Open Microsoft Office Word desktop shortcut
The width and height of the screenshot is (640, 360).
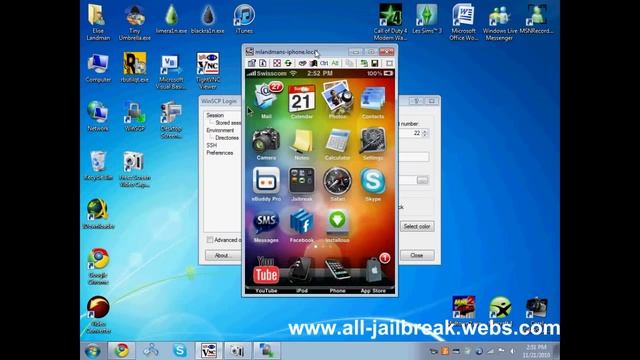coord(463,22)
